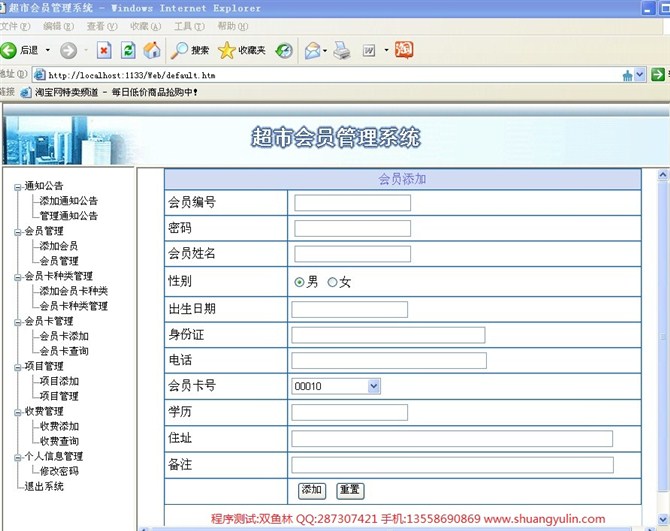Screen dimensions: 670x531
Task: Collapse the 项目管理 parent tree node
Action: point(18,367)
